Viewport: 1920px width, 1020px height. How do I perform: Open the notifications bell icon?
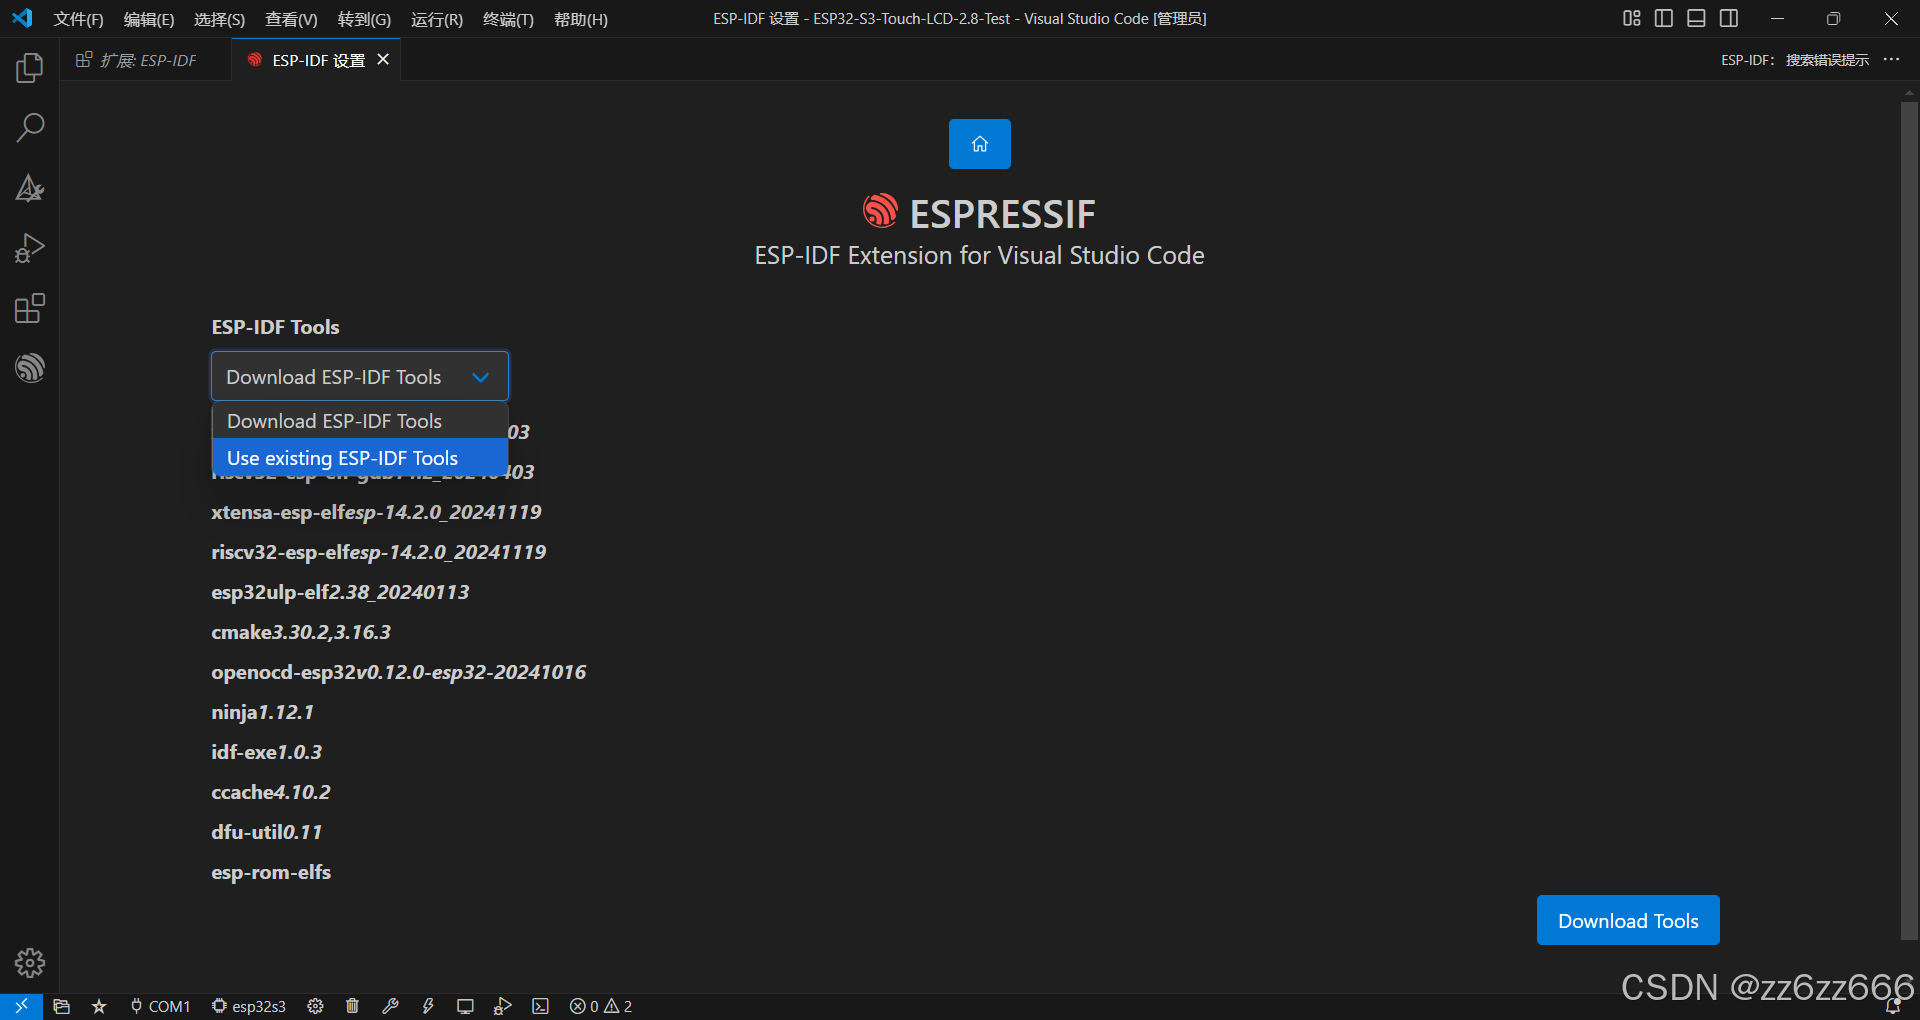coord(1892,1006)
